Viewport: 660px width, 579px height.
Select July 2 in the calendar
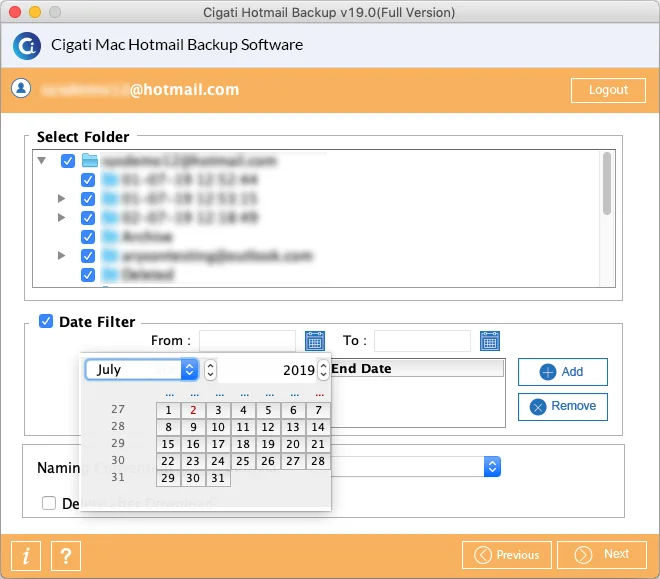[193, 410]
